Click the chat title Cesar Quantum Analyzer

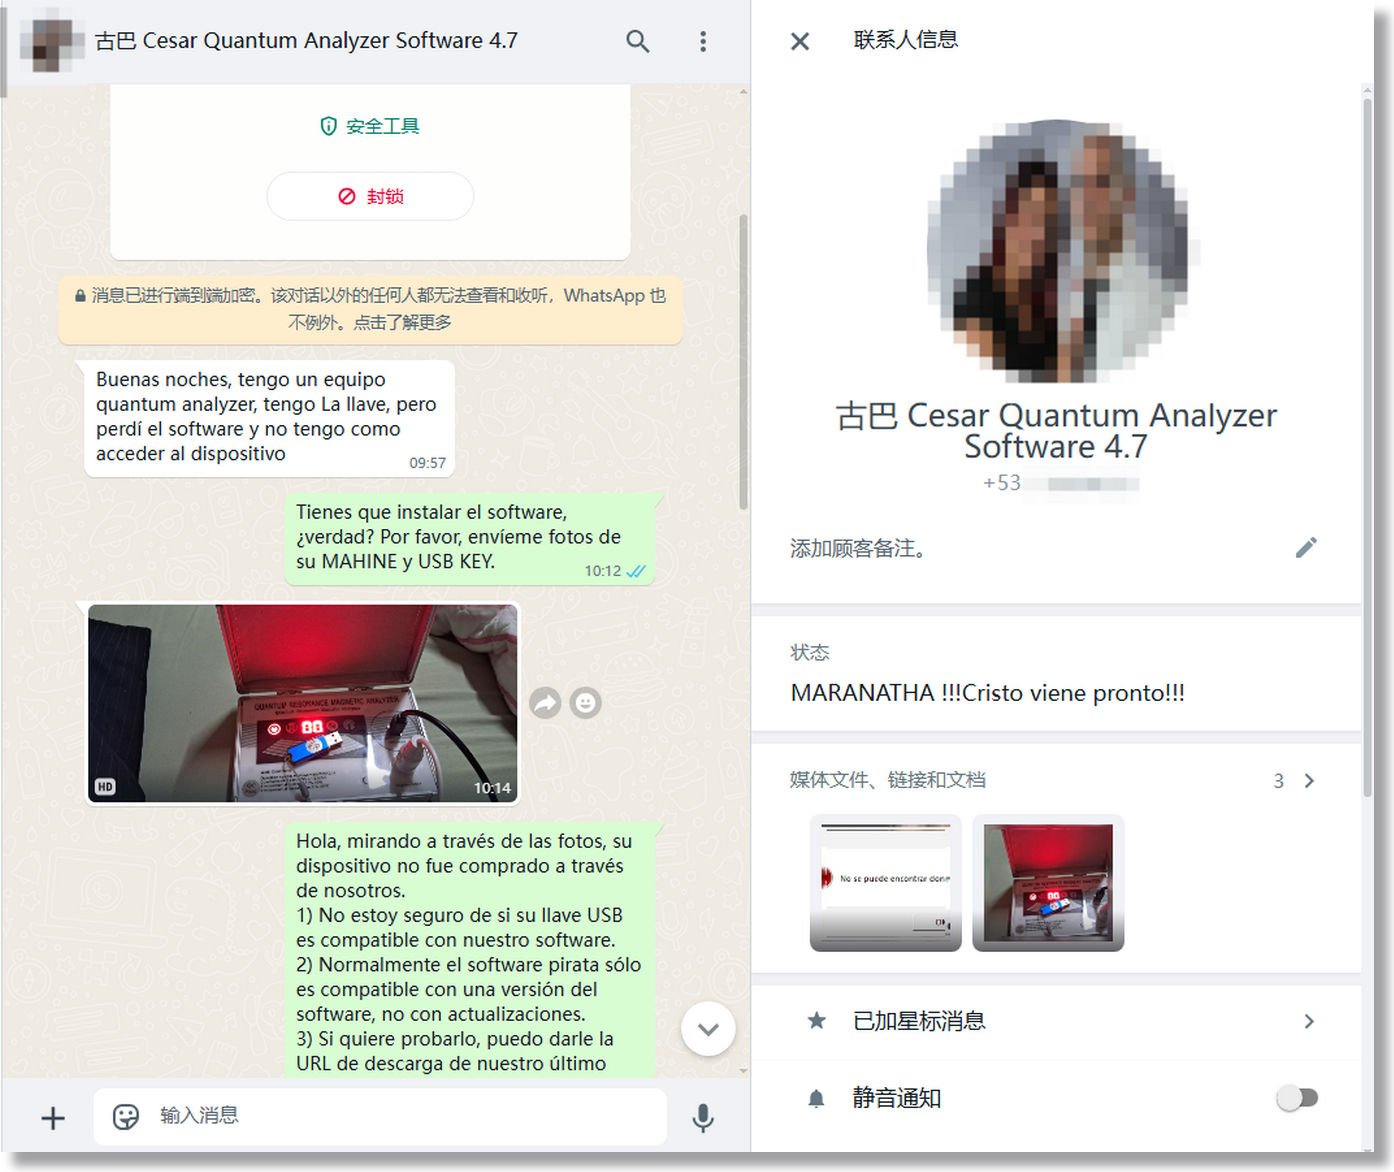point(306,41)
